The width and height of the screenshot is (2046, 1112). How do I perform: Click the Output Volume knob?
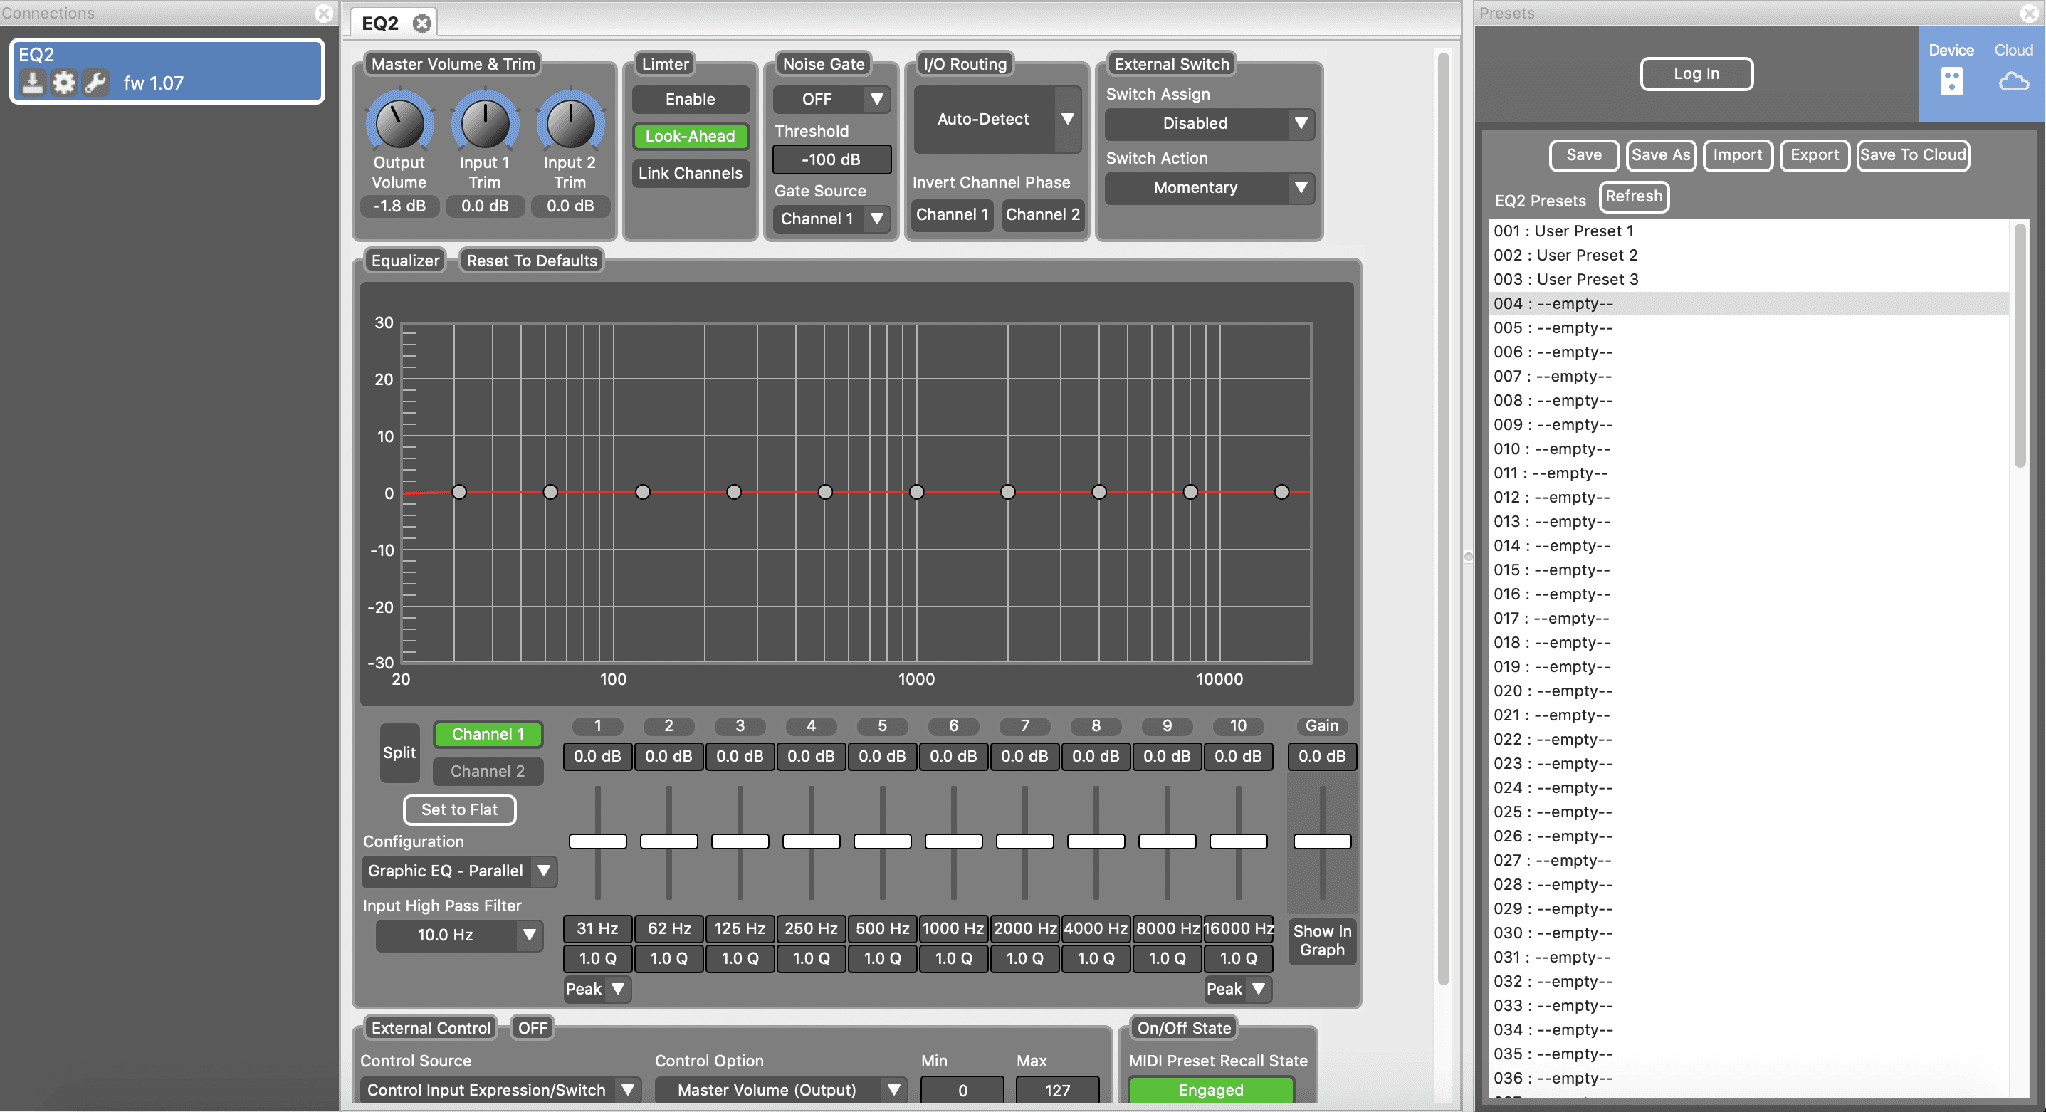coord(399,123)
